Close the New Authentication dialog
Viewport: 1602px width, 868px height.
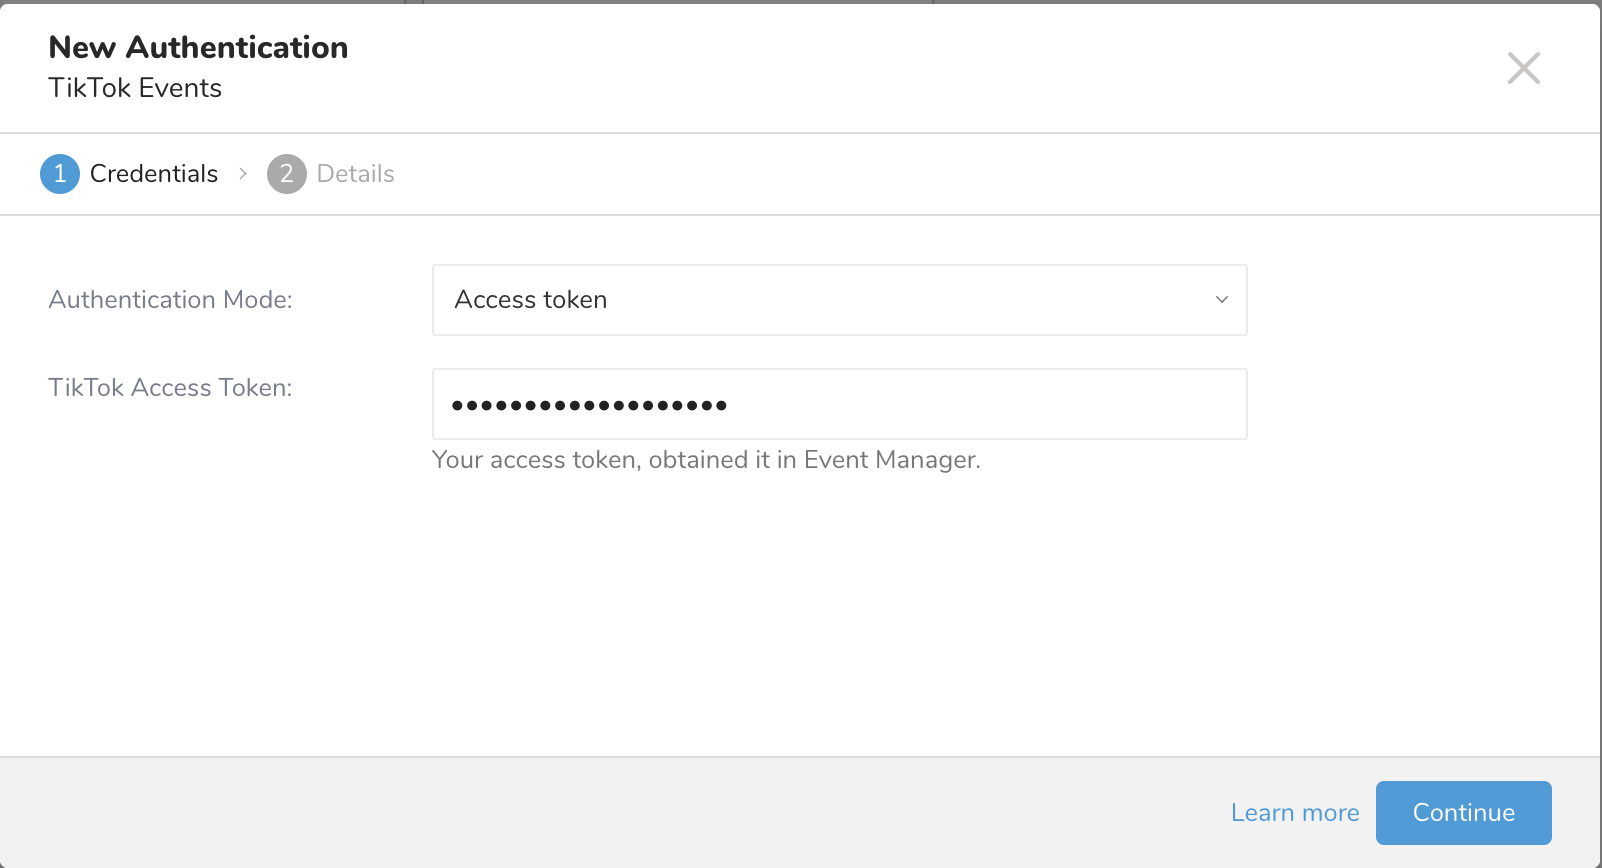1523,68
